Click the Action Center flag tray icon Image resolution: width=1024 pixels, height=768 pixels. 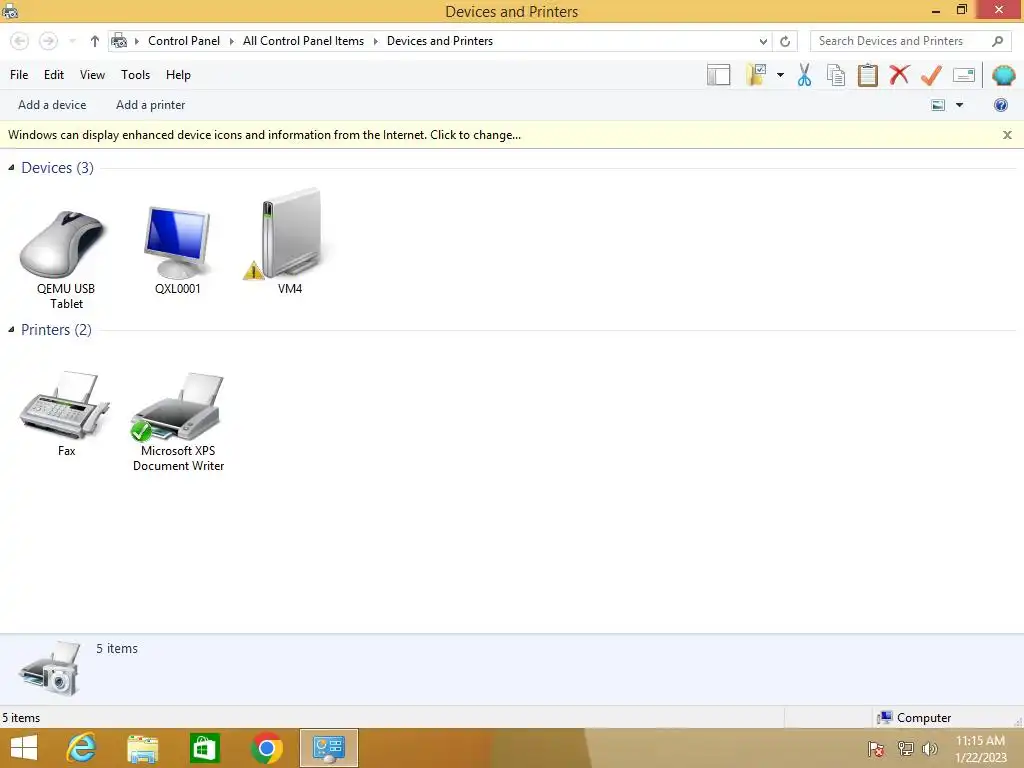coord(876,749)
